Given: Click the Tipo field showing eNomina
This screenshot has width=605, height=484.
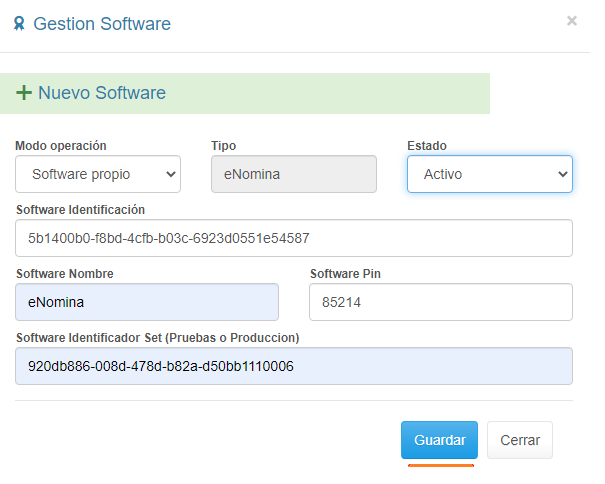Looking at the screenshot, I should click(294, 174).
